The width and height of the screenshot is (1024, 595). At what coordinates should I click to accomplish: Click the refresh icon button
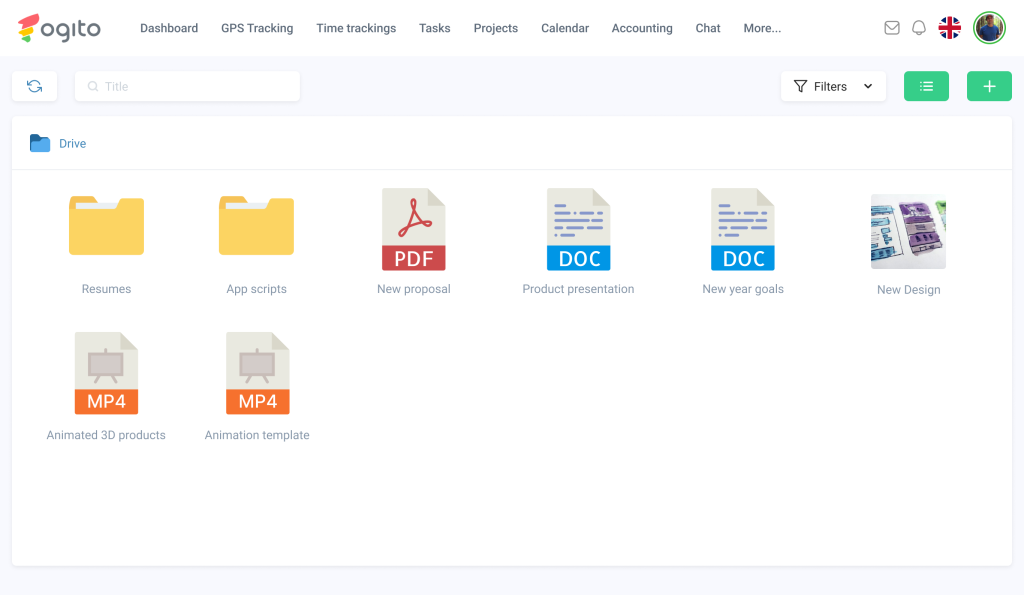pyautogui.click(x=34, y=87)
